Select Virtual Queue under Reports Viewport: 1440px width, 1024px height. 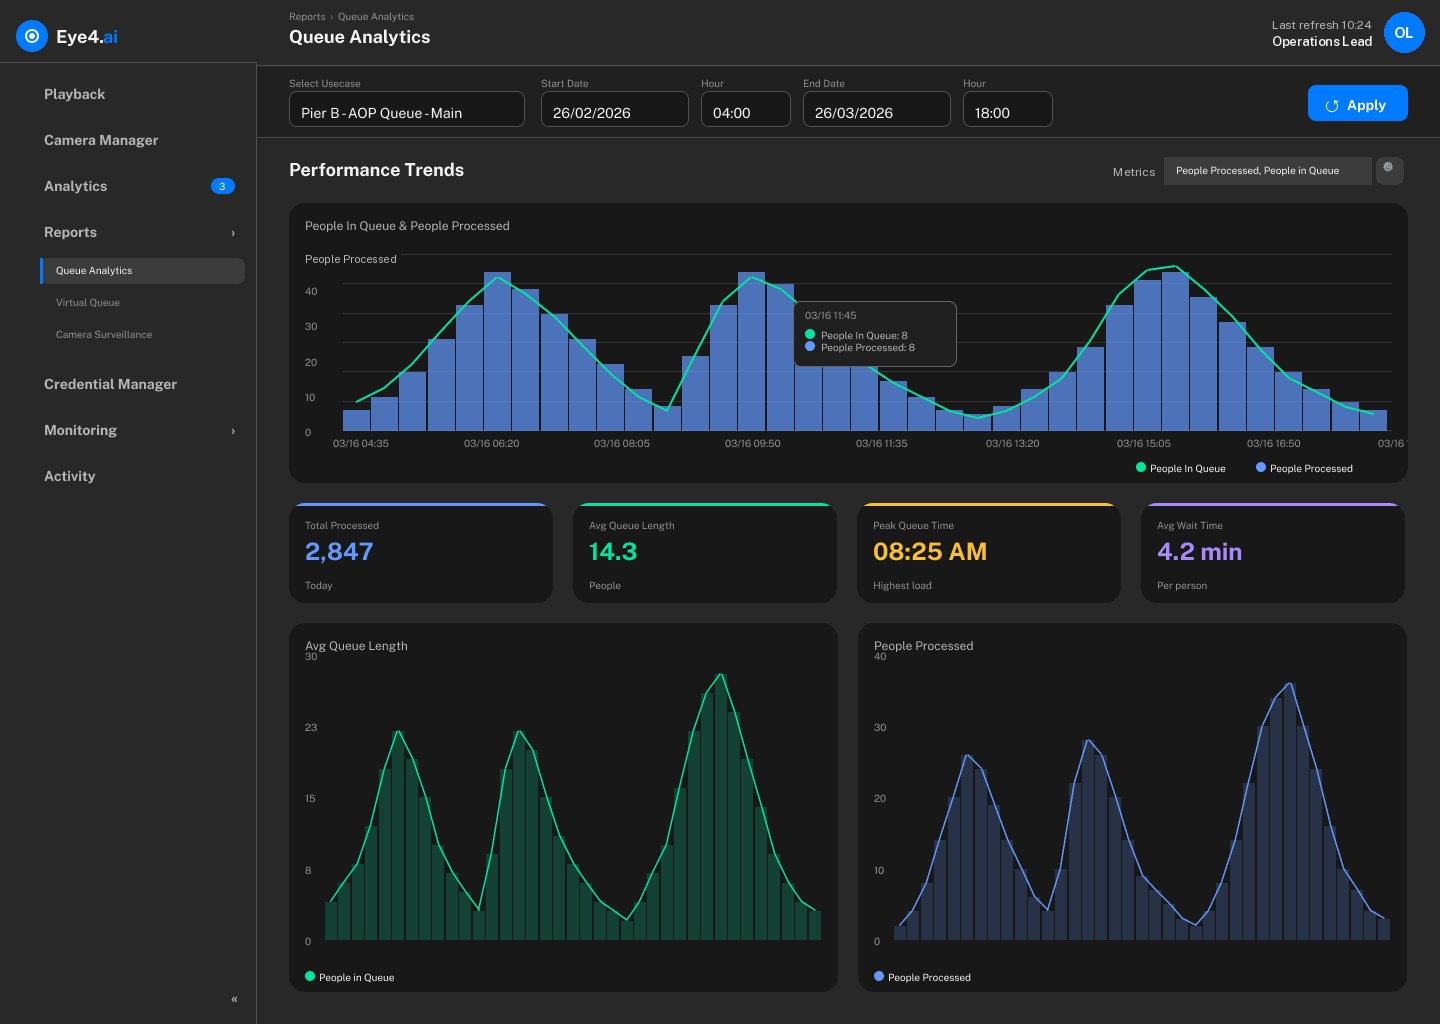[88, 303]
